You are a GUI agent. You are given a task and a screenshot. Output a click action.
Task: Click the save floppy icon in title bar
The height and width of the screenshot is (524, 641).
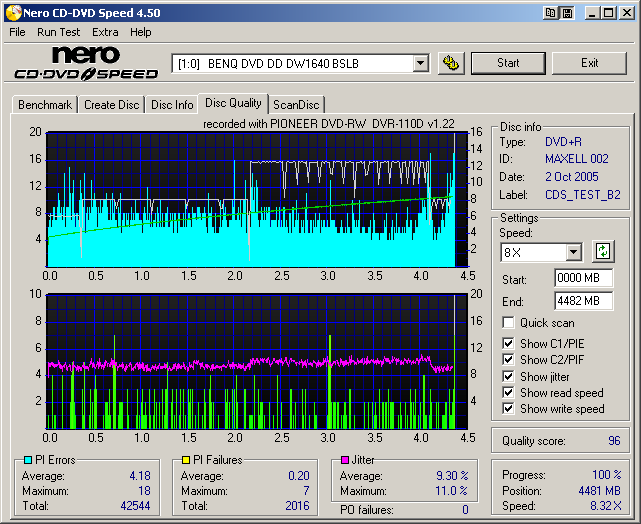pos(568,13)
